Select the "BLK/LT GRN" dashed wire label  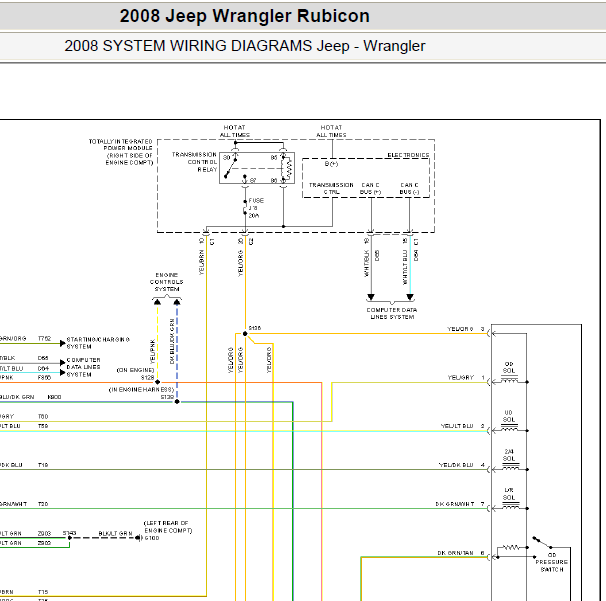coord(115,533)
